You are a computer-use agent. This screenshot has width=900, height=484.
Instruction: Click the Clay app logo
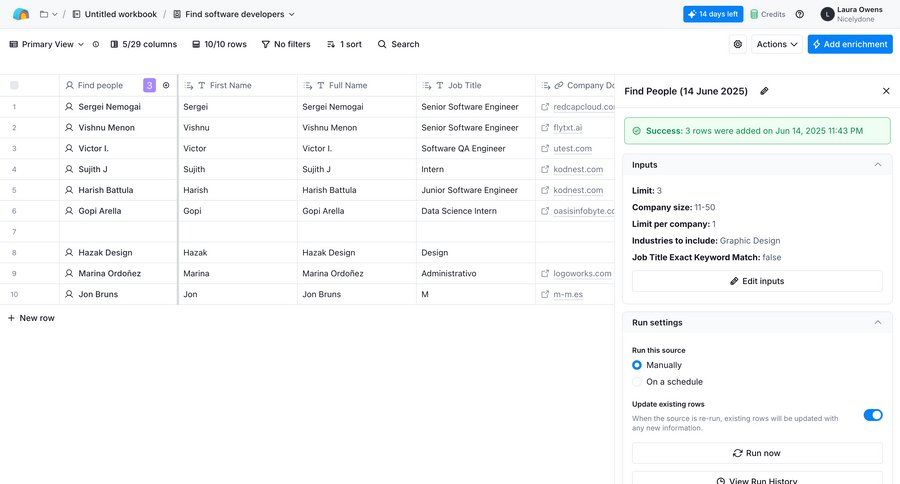[x=21, y=14]
